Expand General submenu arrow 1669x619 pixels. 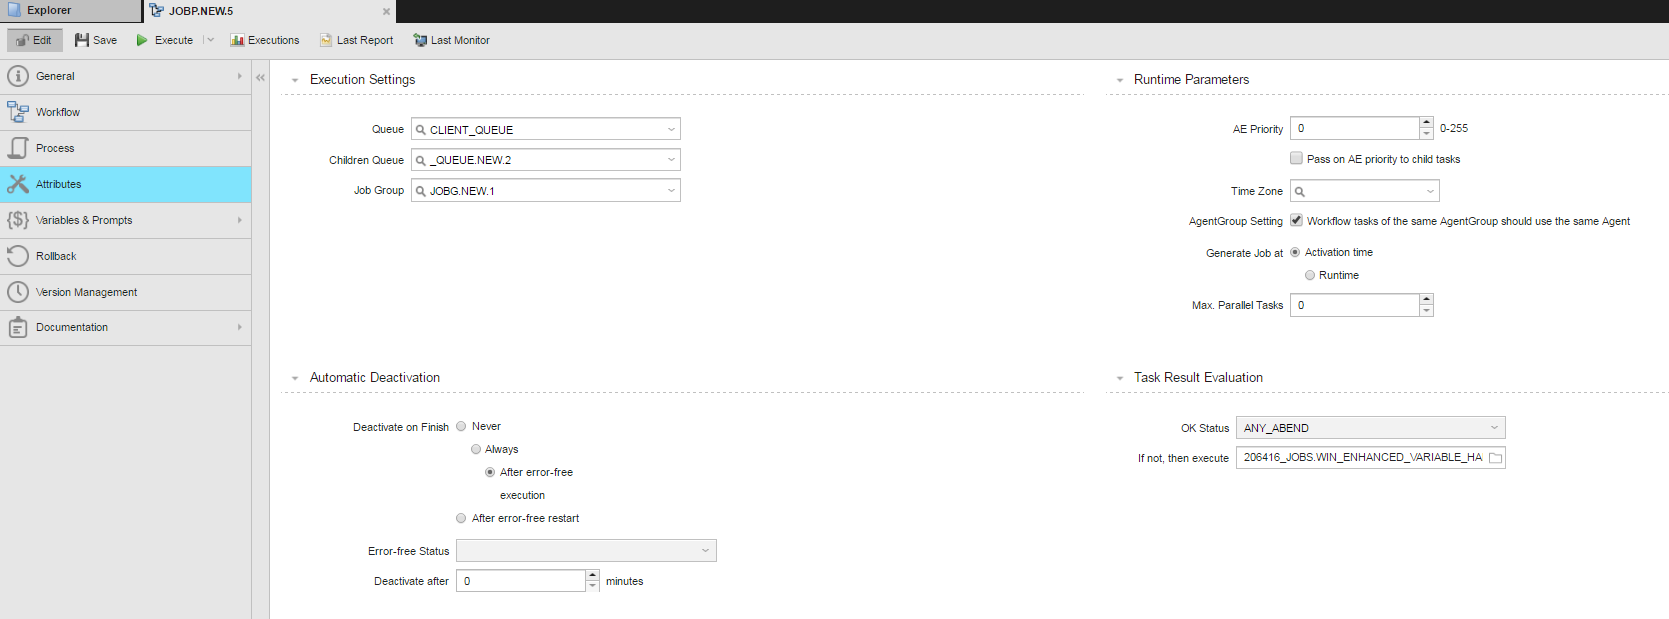coord(240,76)
